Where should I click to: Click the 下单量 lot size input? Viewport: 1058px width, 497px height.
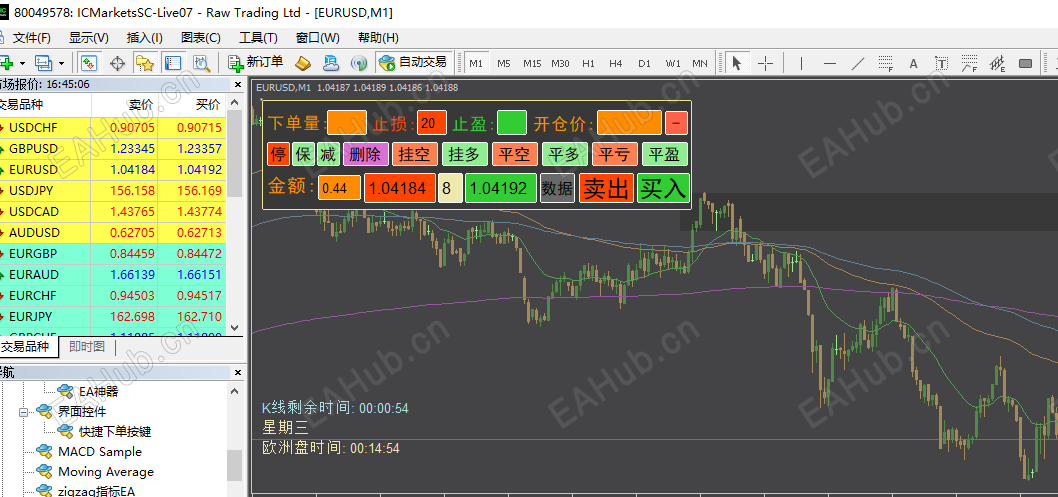(x=347, y=123)
